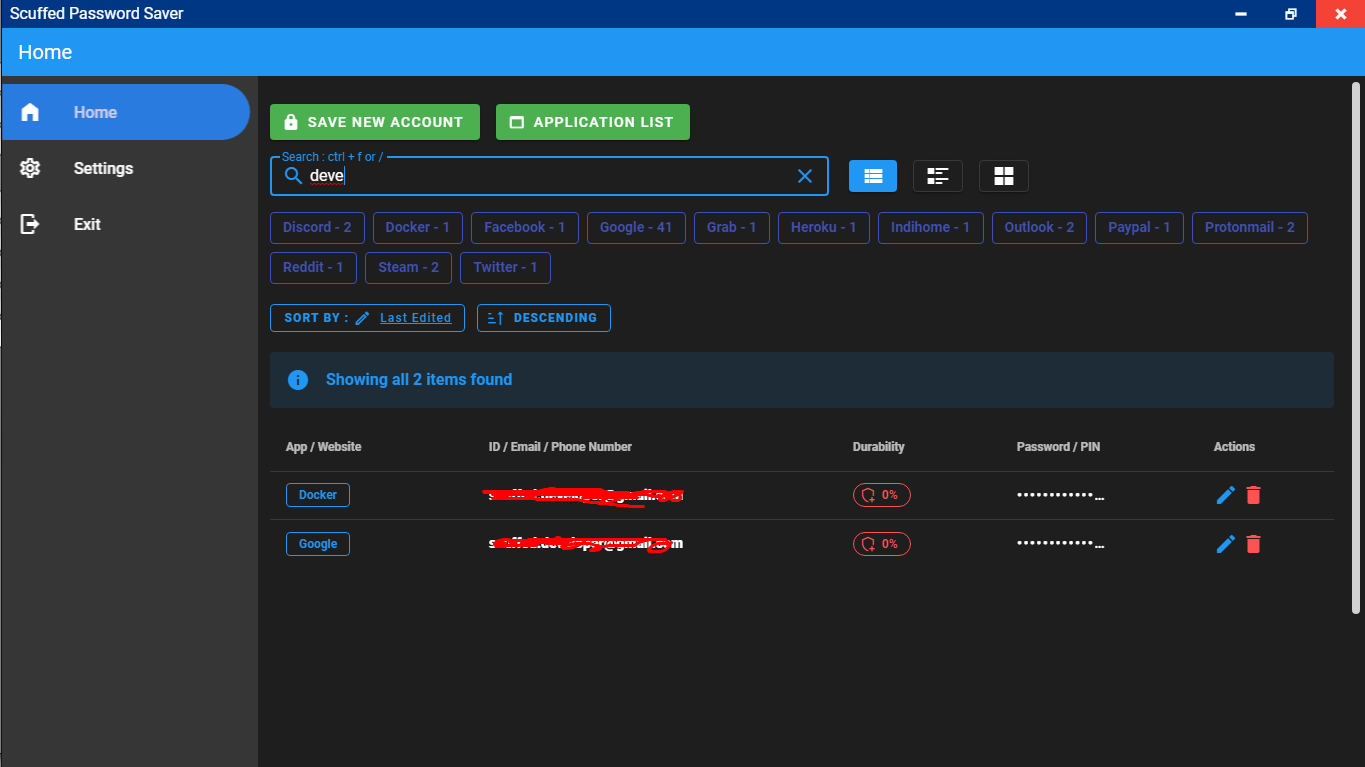Filter by Heroku - 1 chip
Screen dimensions: 1365x767
(x=824, y=227)
